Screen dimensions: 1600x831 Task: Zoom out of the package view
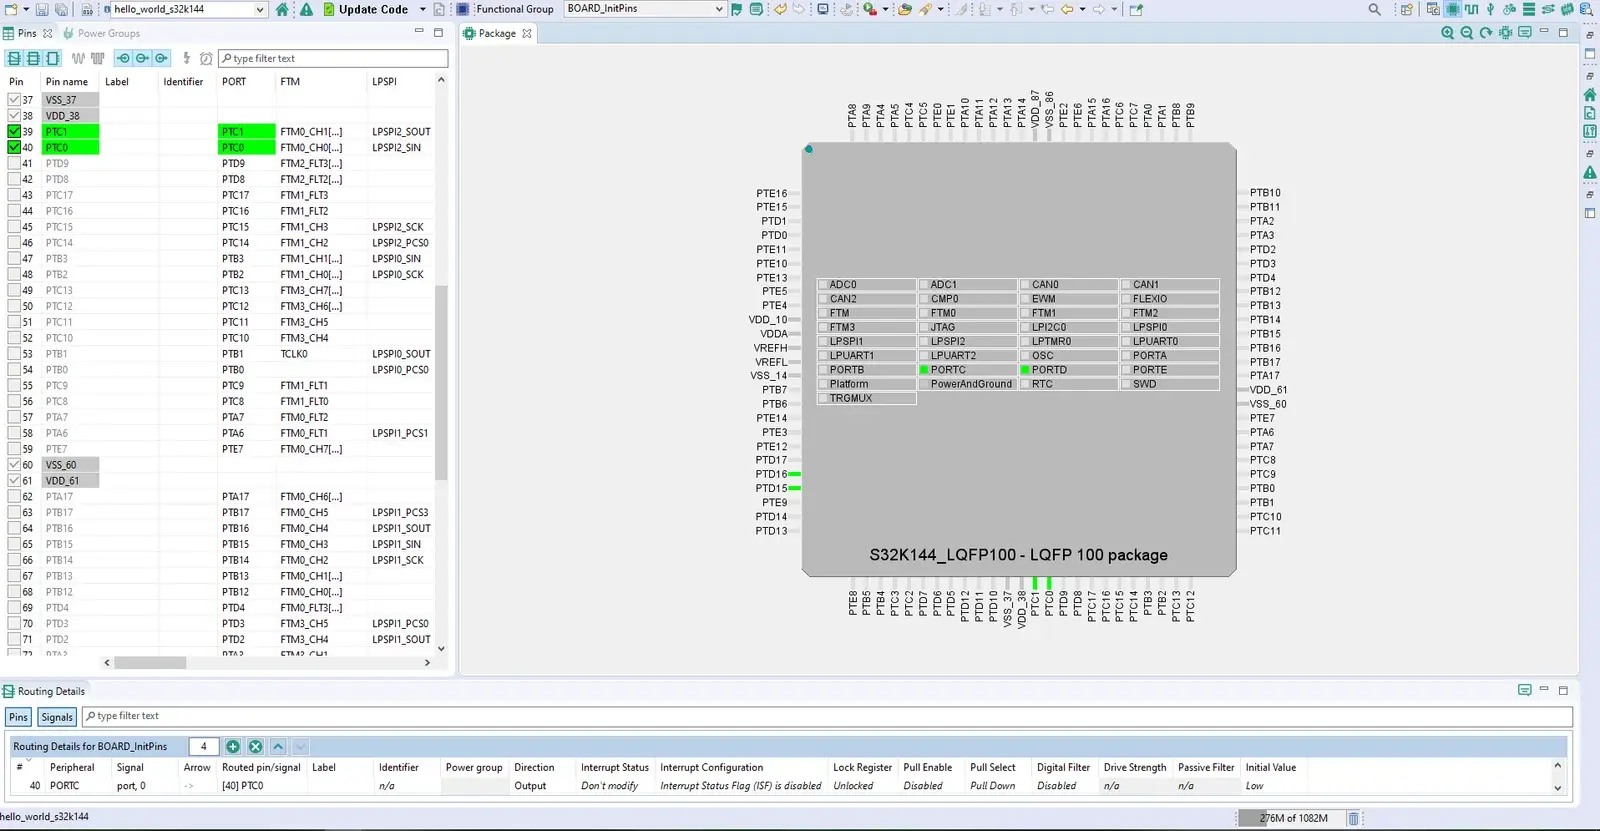(x=1466, y=33)
